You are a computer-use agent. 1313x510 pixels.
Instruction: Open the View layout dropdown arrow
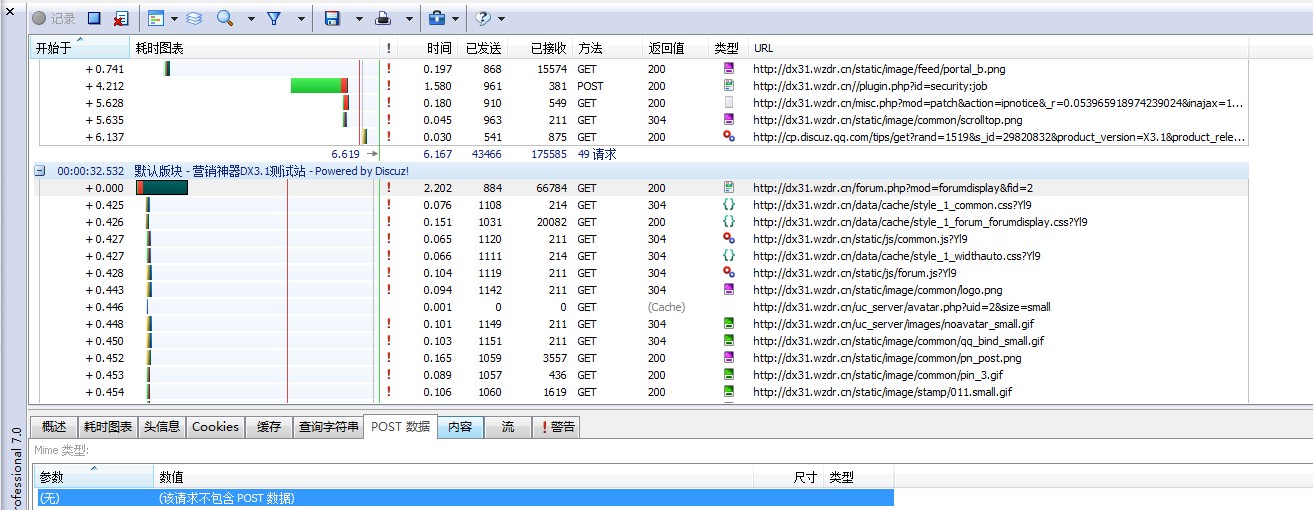click(174, 18)
